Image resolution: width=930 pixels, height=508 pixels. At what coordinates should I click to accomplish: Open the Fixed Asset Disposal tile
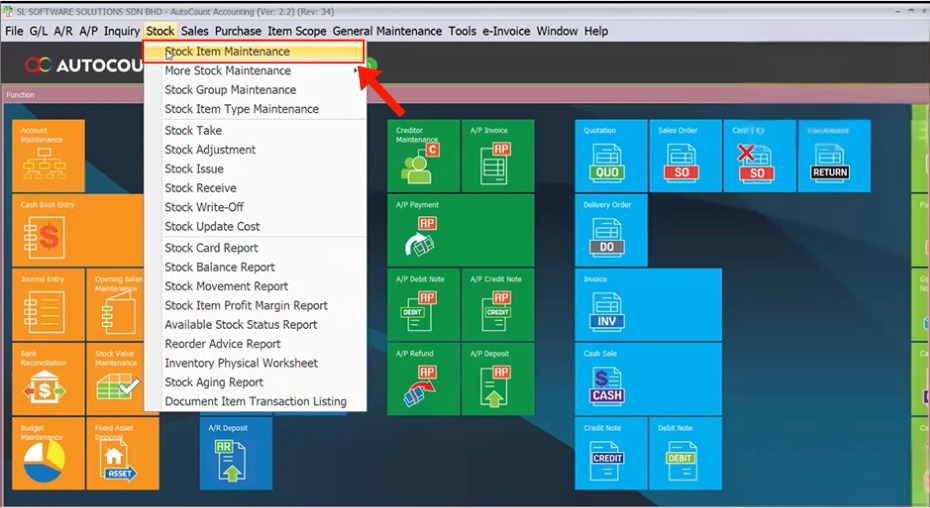click(x=123, y=453)
